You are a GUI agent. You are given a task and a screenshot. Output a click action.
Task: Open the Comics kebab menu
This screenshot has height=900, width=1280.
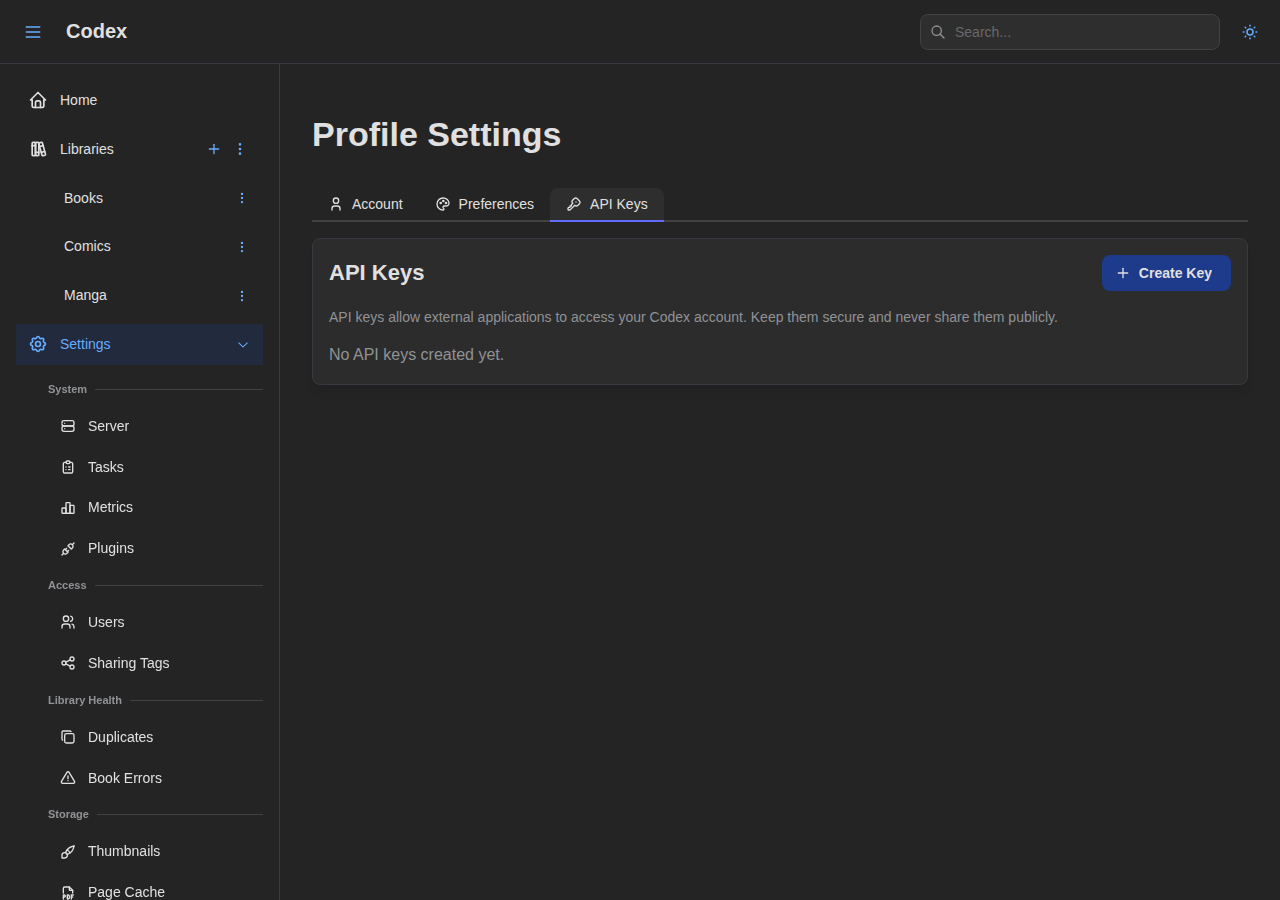click(241, 246)
